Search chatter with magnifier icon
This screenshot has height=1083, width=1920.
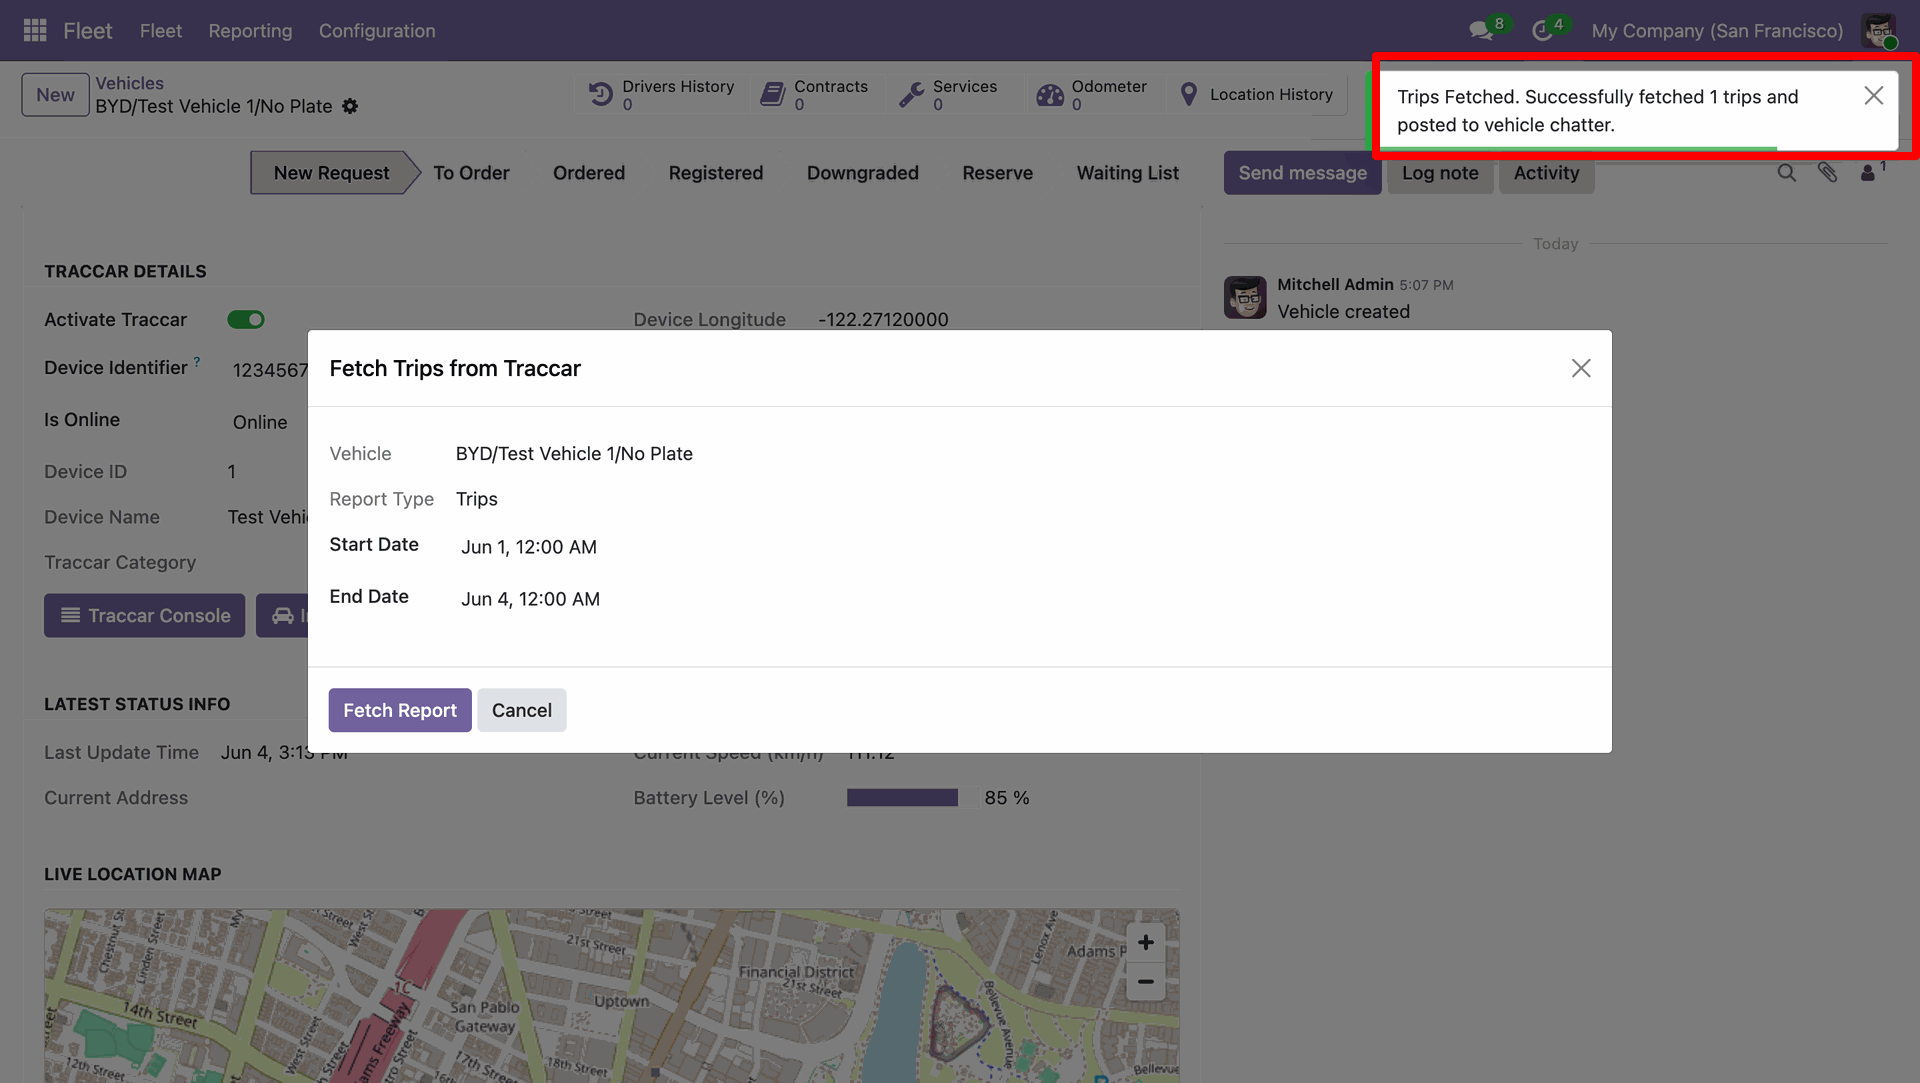click(x=1786, y=173)
